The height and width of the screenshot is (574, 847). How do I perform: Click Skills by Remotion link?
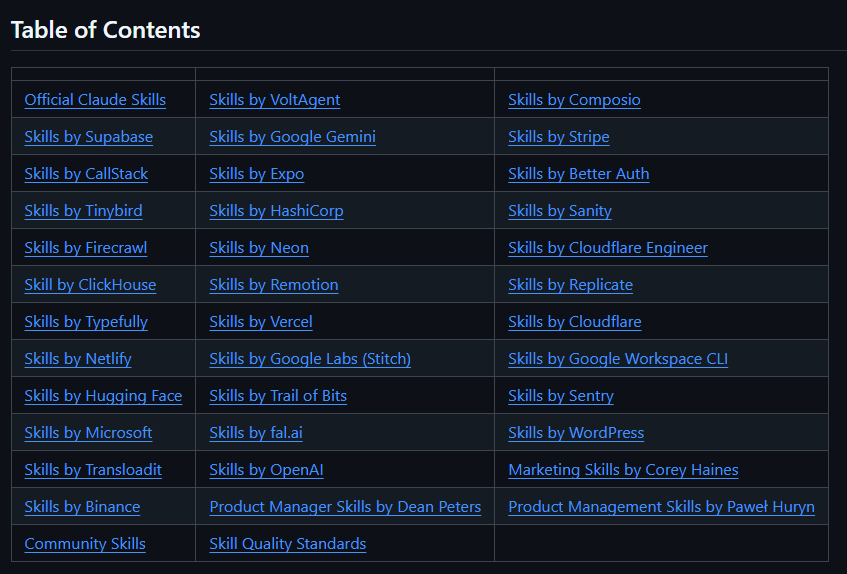tap(273, 285)
